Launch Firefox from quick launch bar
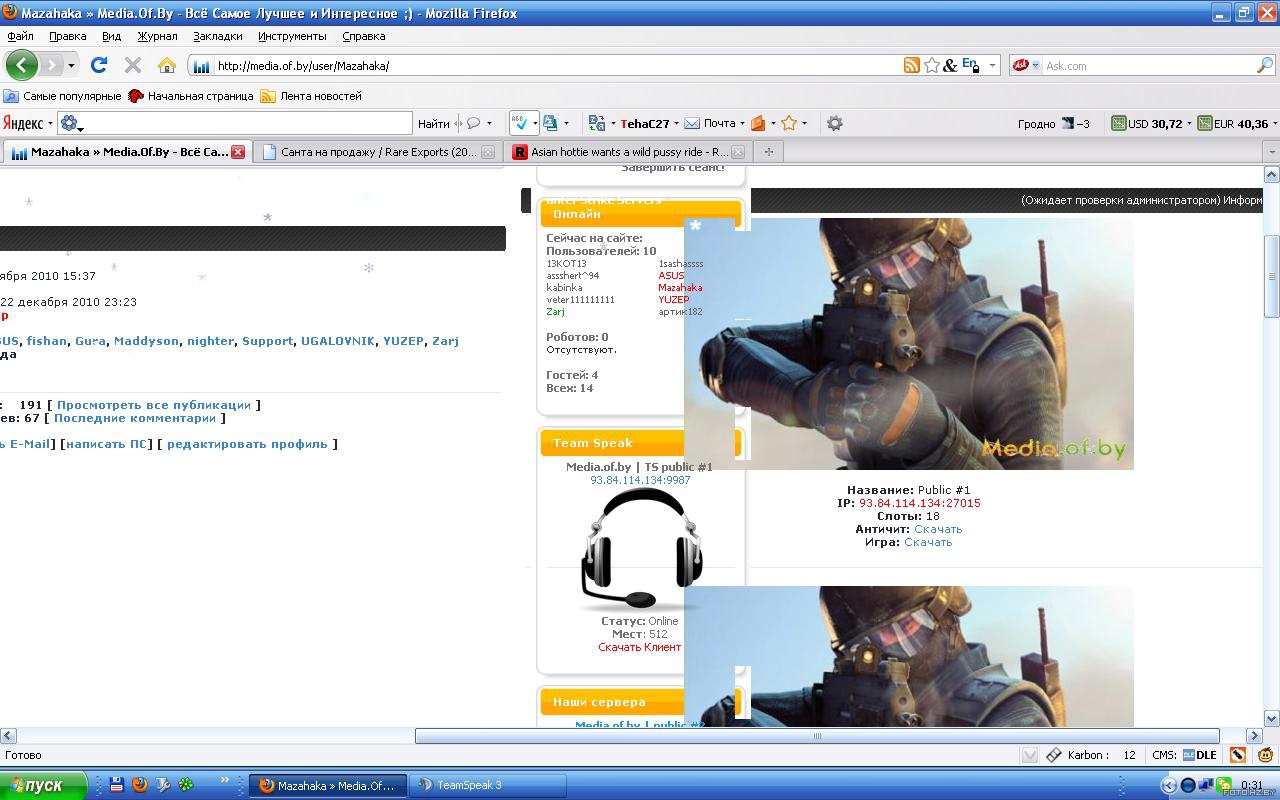Screen dimensions: 1280x800 139,785
